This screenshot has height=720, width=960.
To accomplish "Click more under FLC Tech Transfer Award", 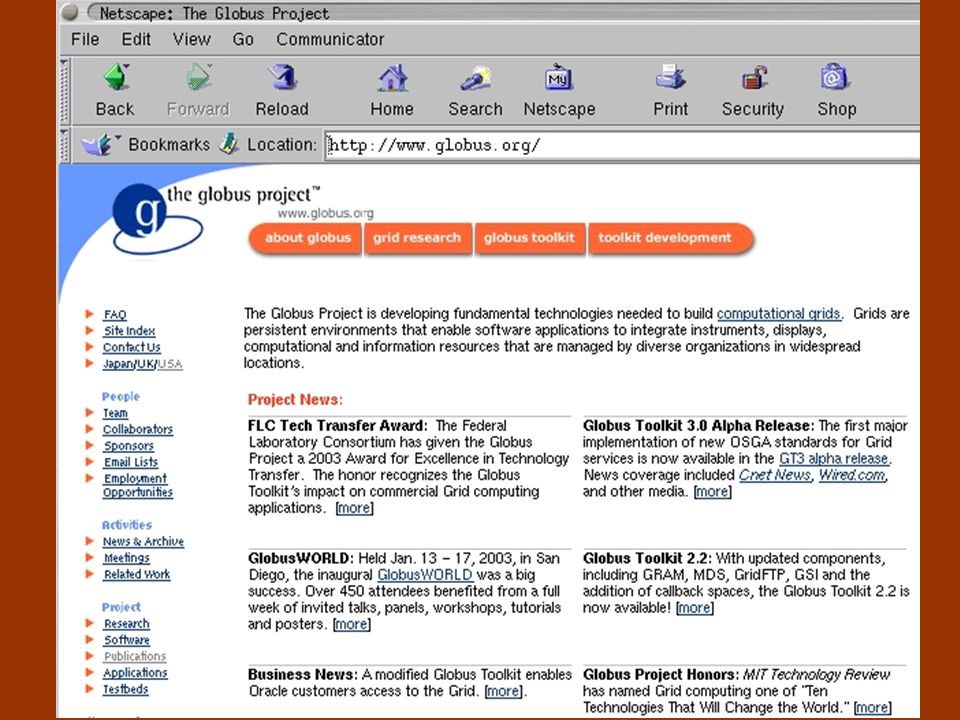I will click(x=354, y=509).
